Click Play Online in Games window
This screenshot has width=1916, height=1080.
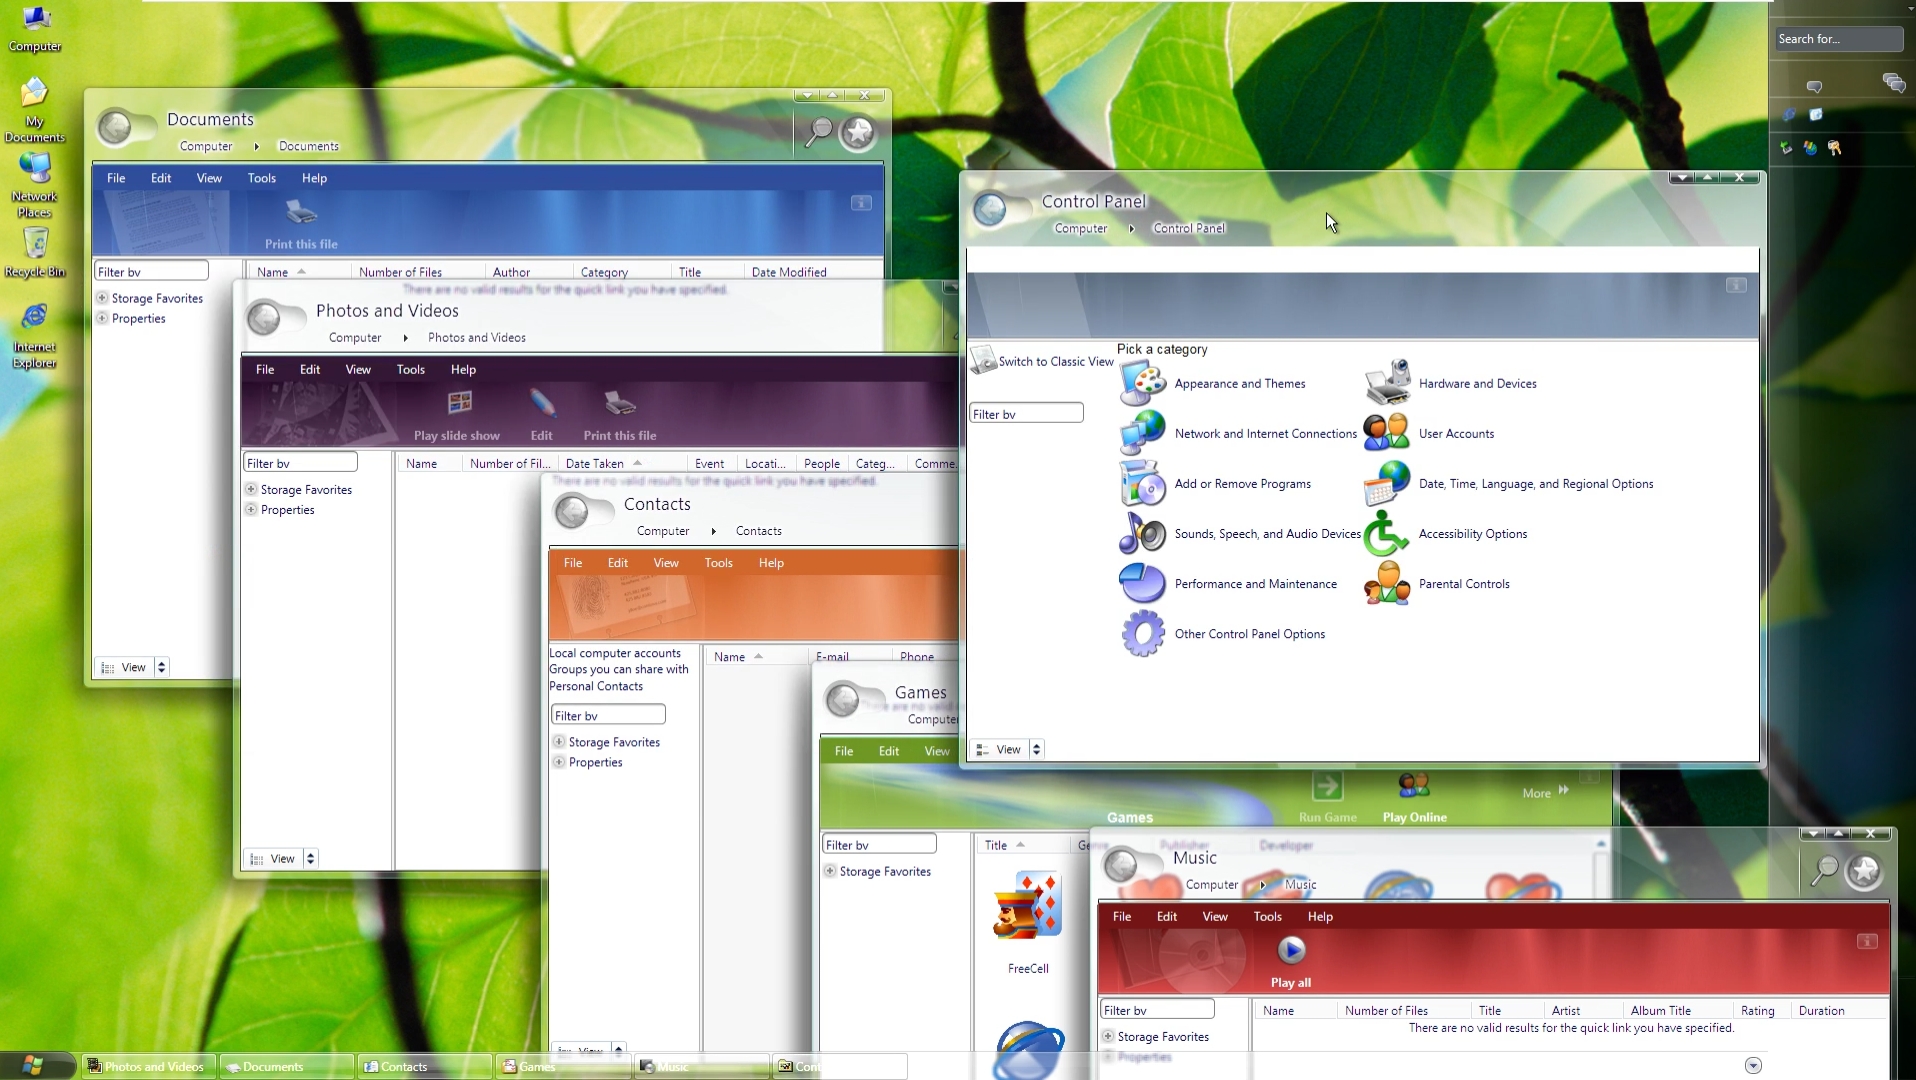[x=1414, y=798]
